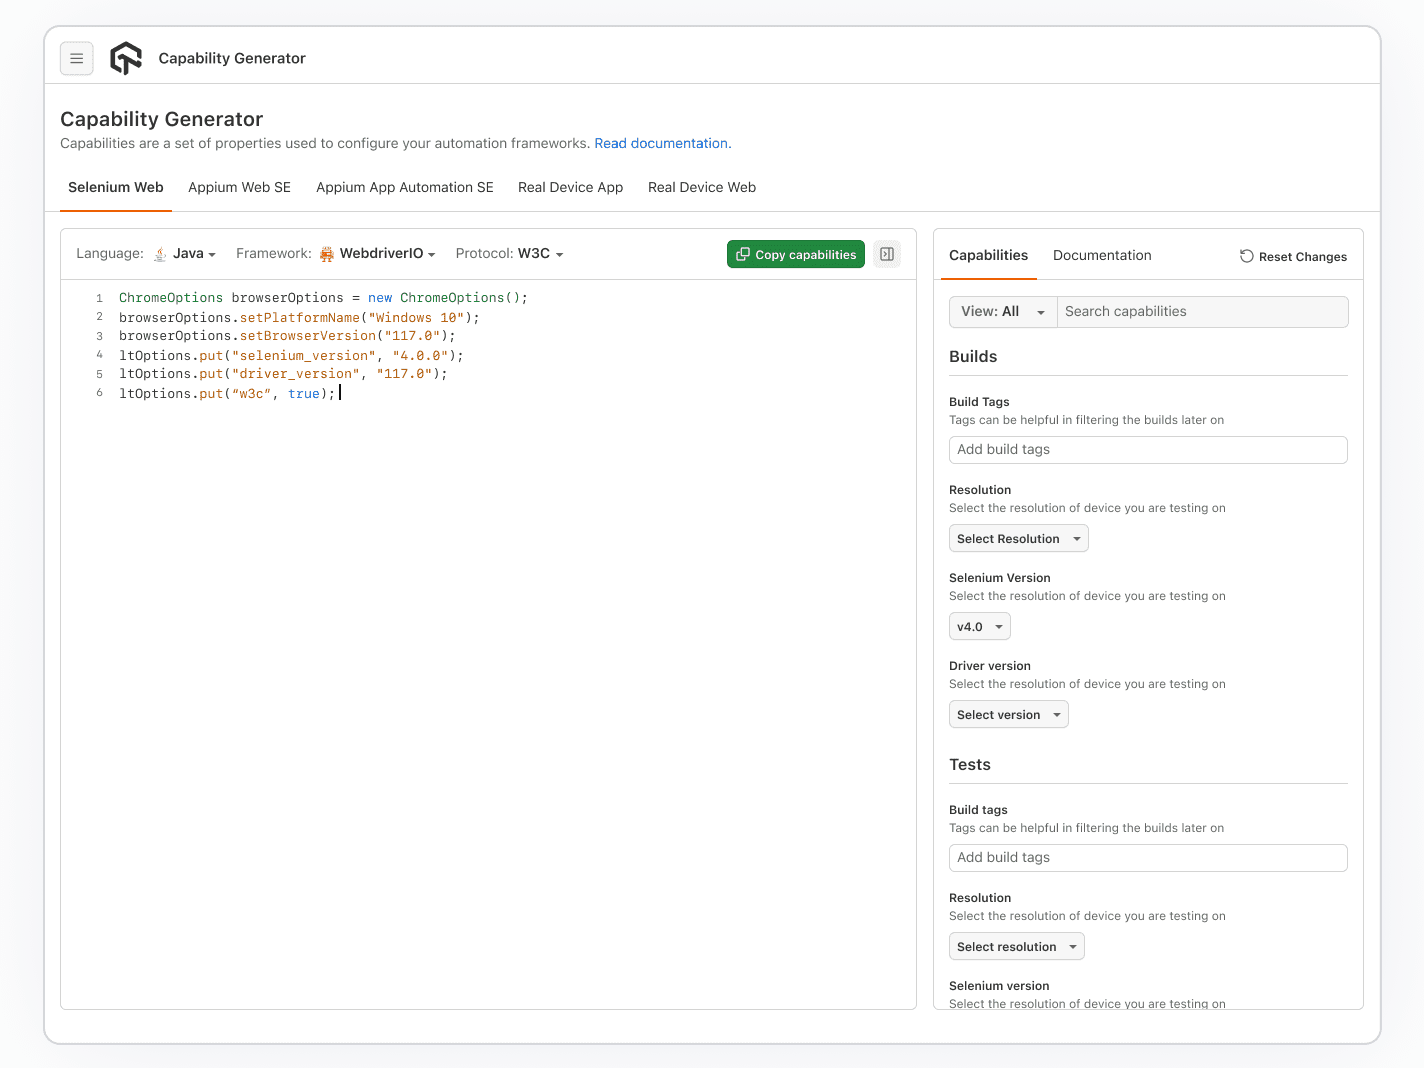Open the Selenium Version v4.0 dropdown
1424x1068 pixels.
click(x=978, y=626)
